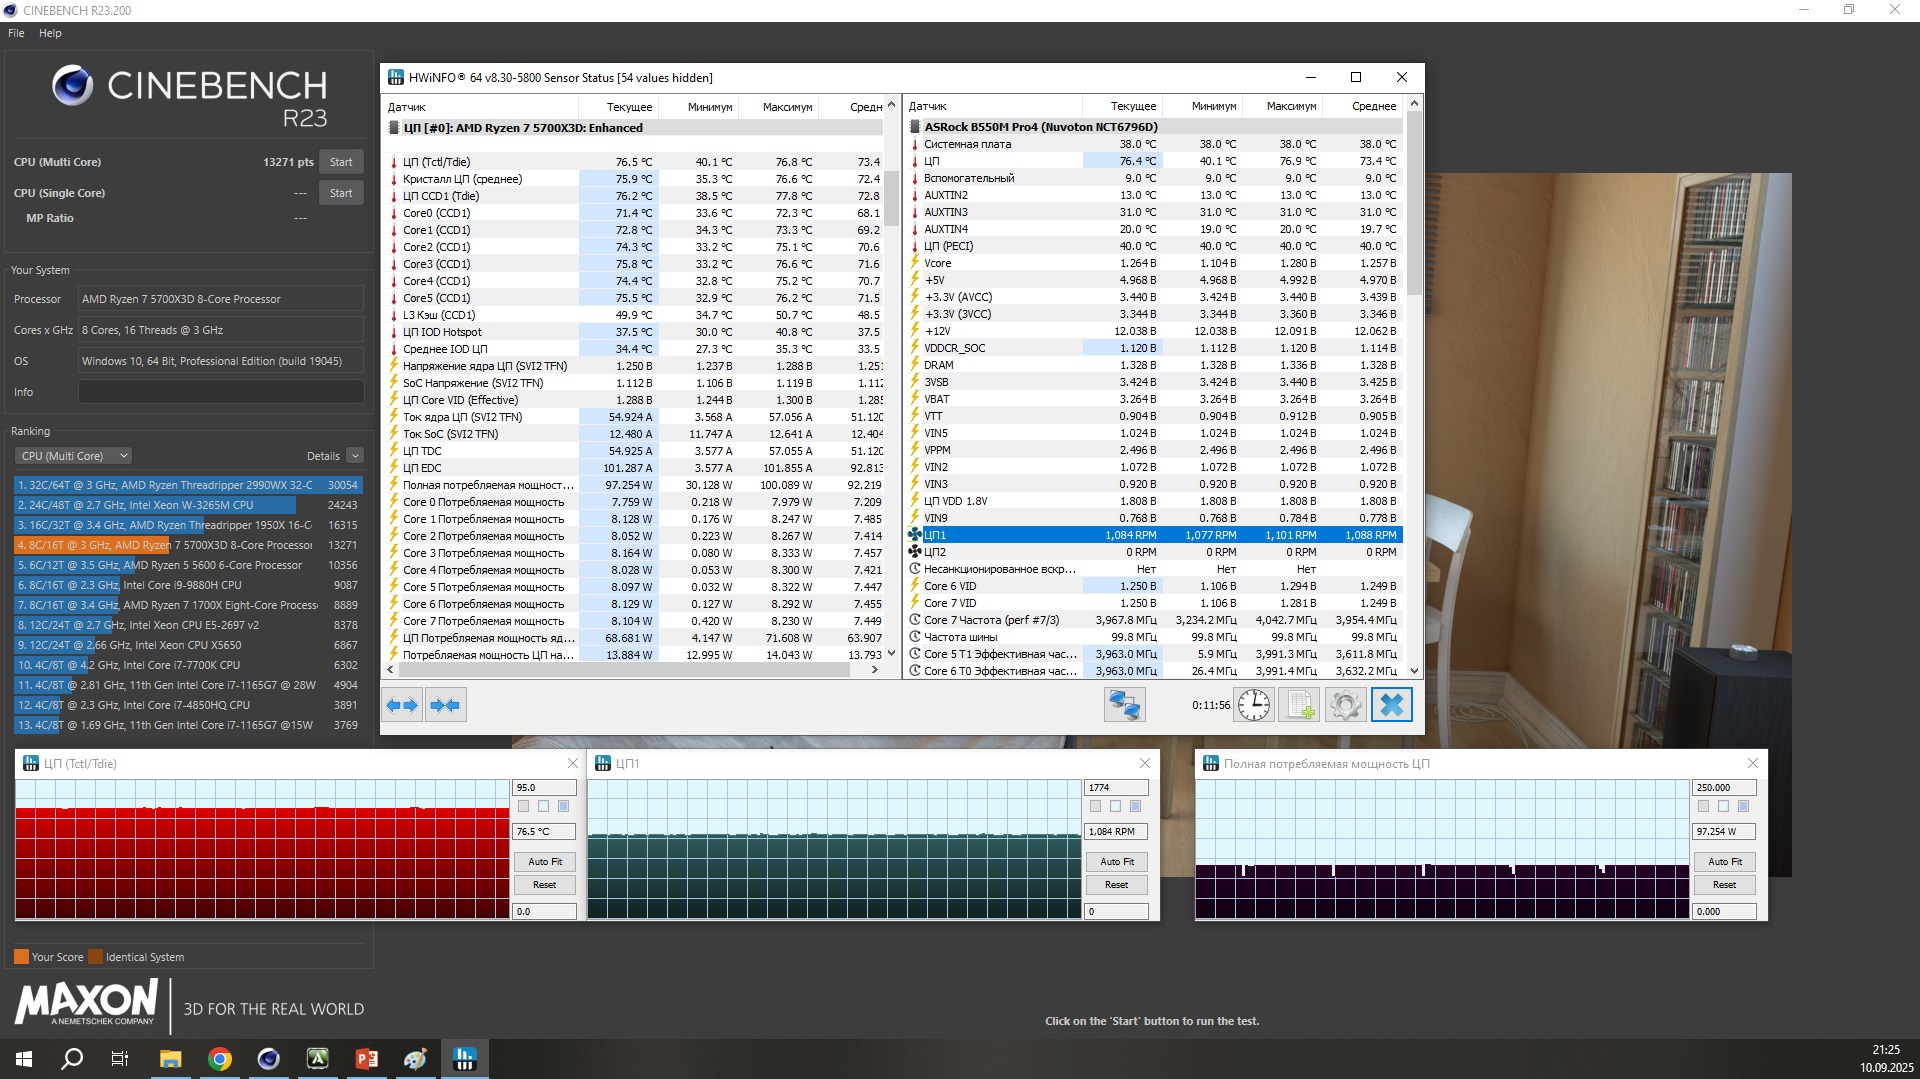This screenshot has height=1079, width=1920.
Task: Open Windows taskbar search
Action: [72, 1059]
